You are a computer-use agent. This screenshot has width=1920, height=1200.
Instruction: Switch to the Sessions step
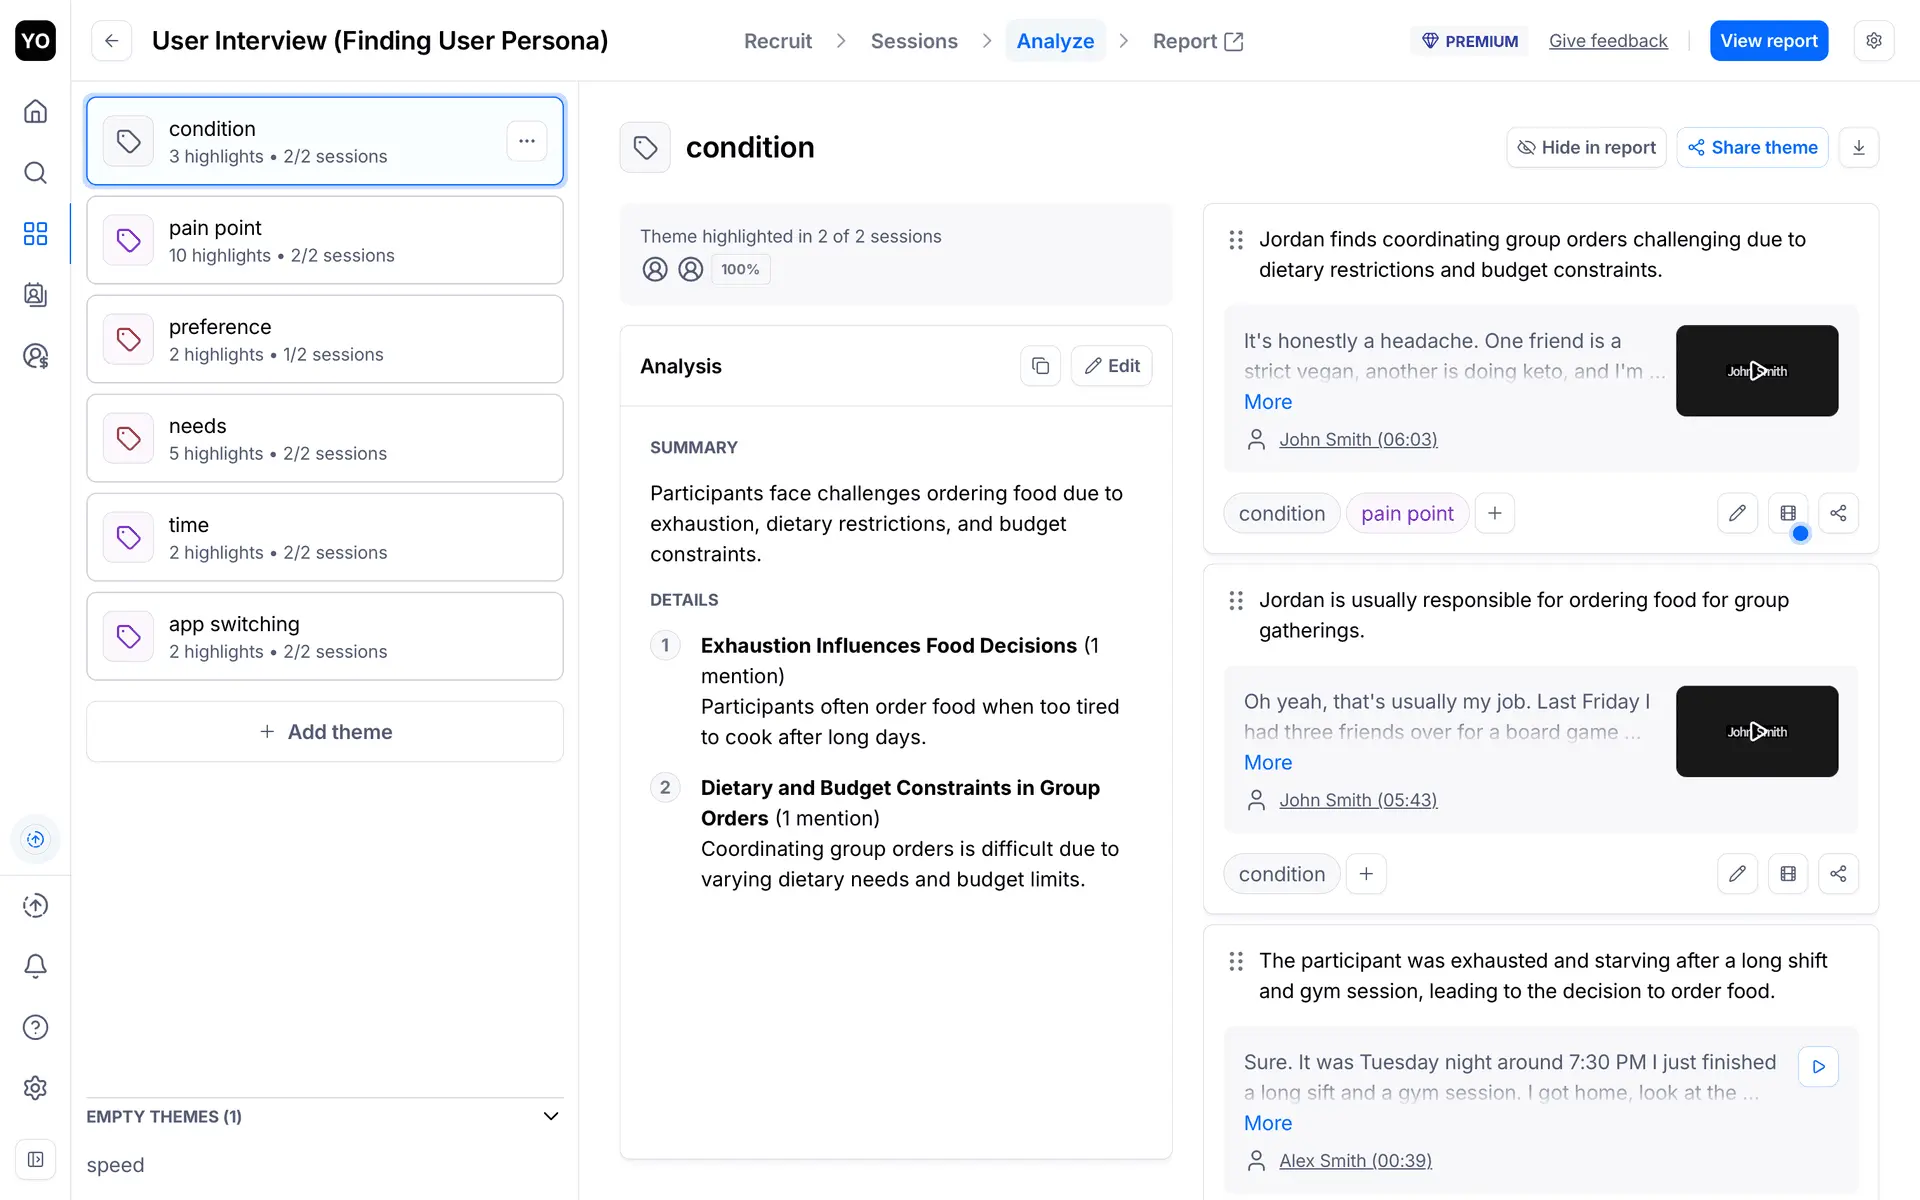[x=913, y=41]
